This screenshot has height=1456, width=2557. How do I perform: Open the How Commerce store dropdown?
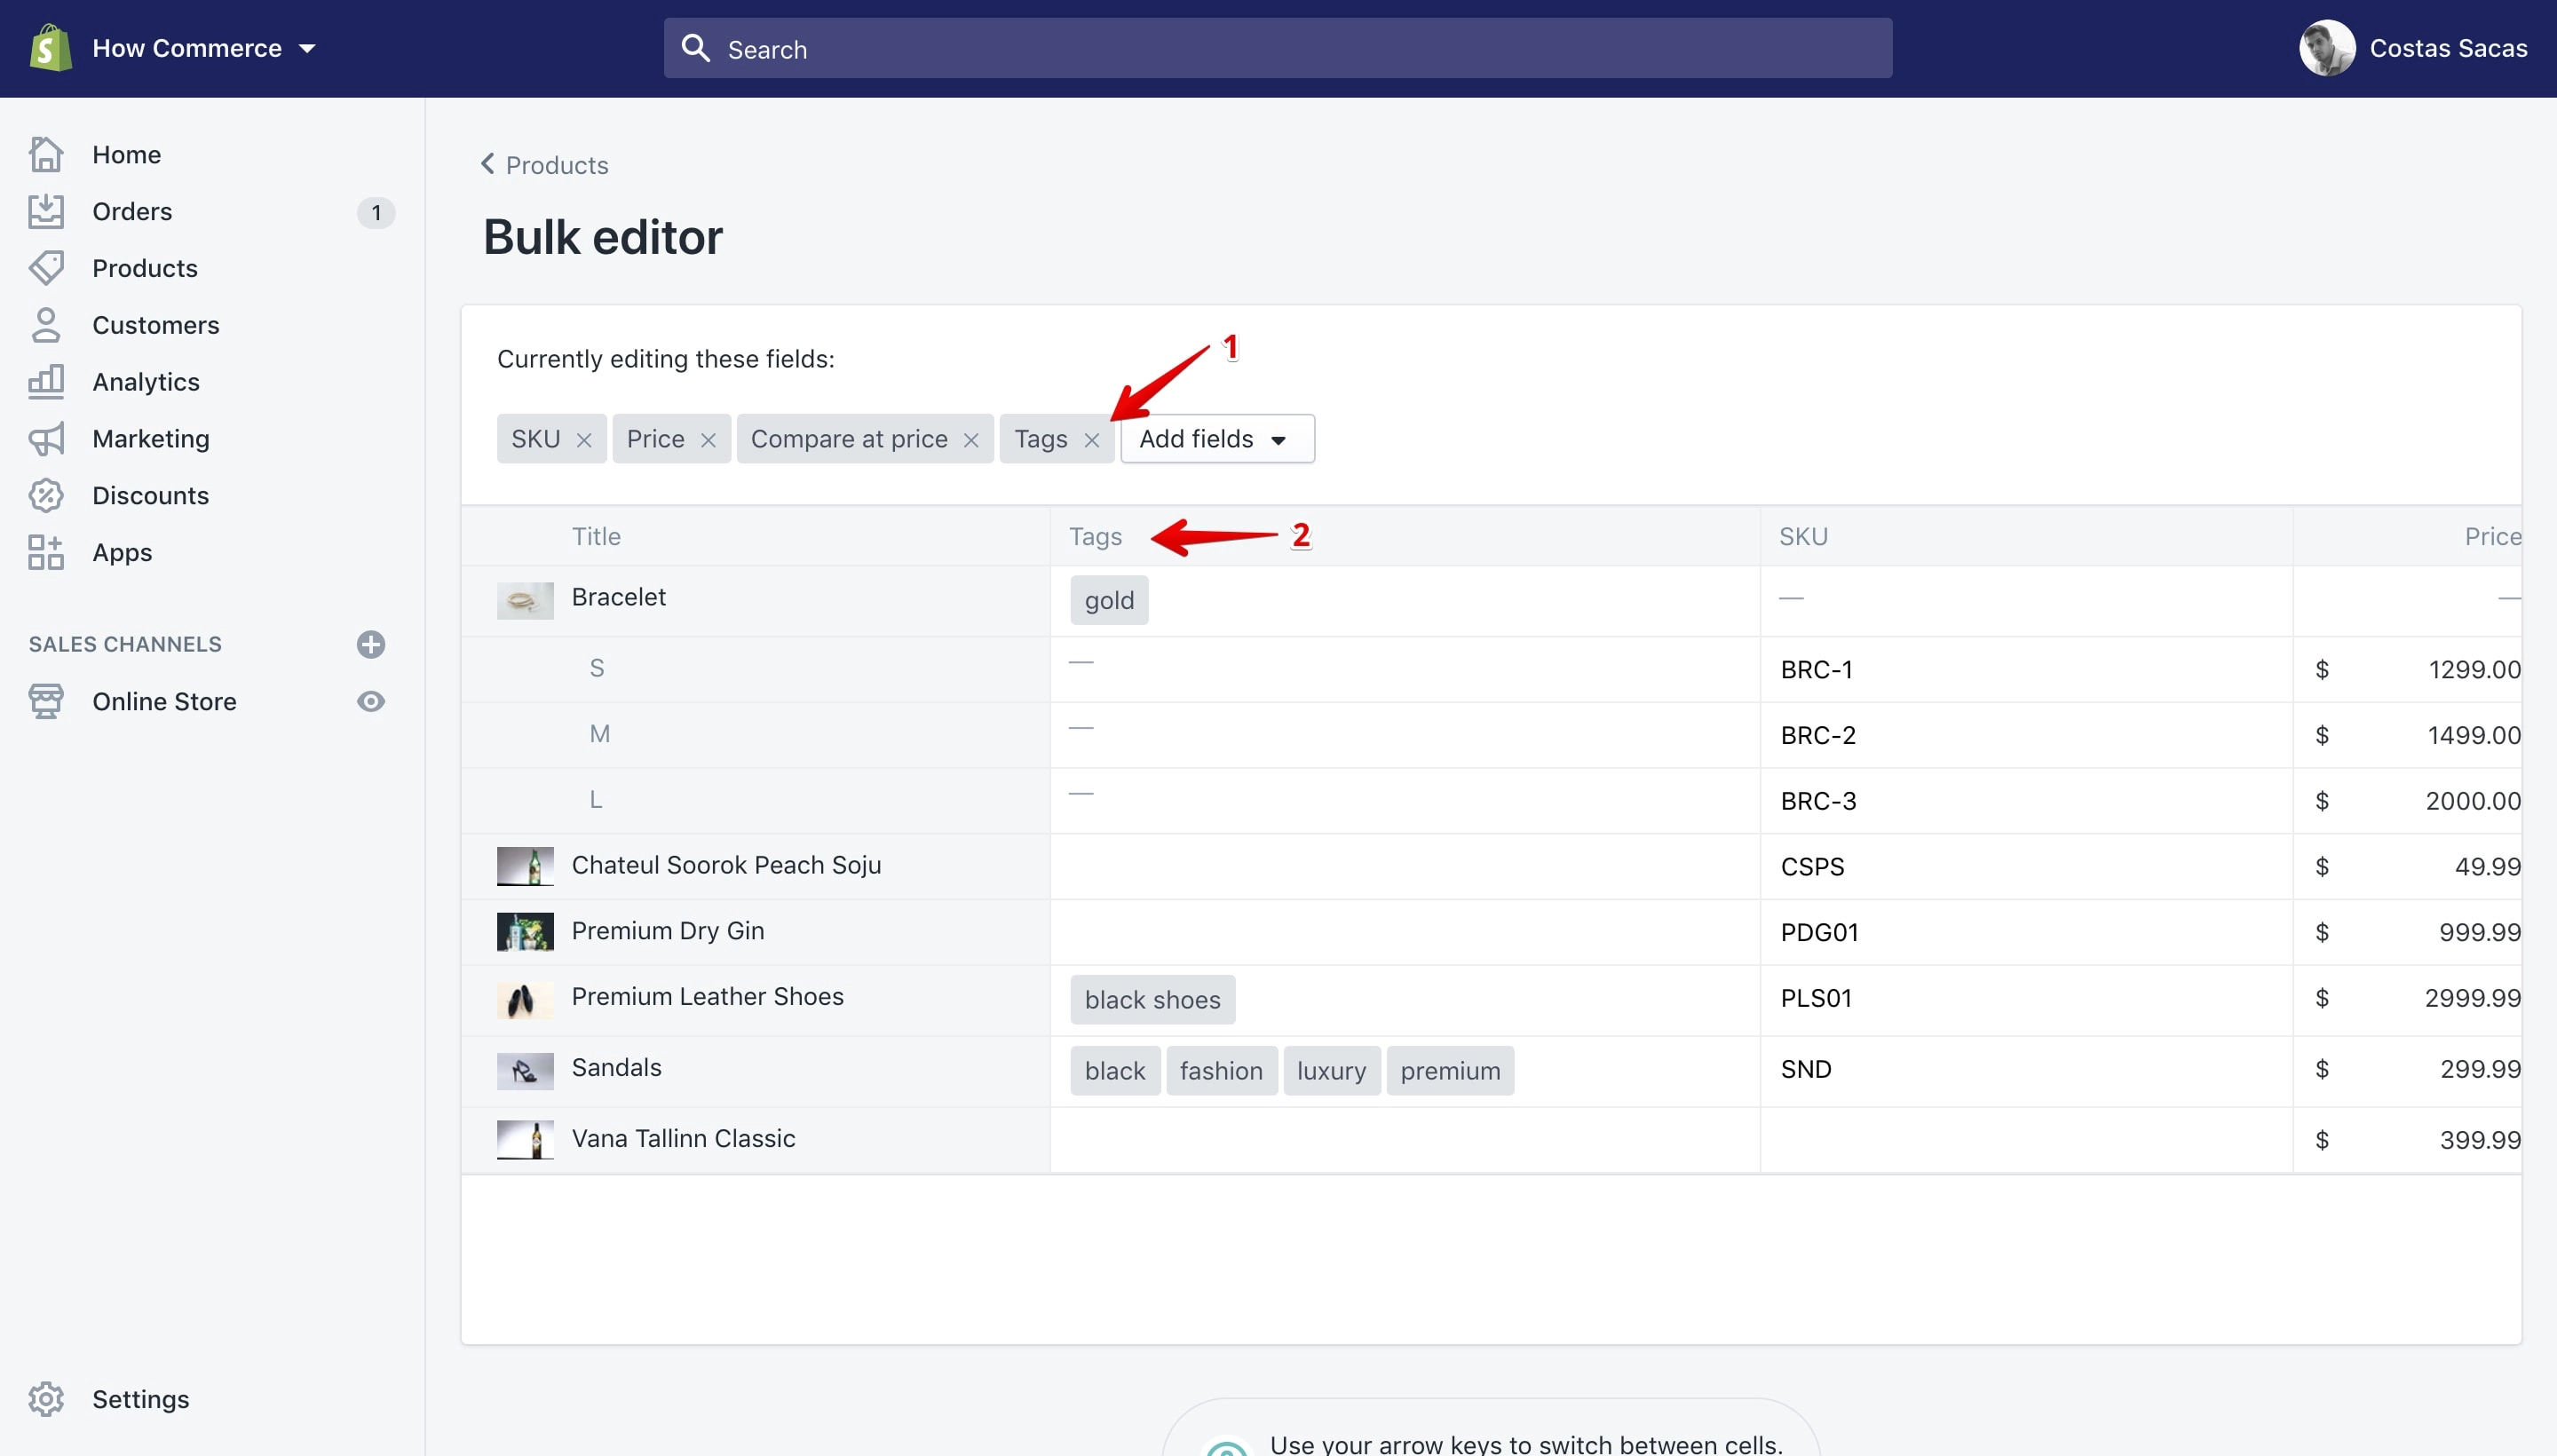click(204, 48)
